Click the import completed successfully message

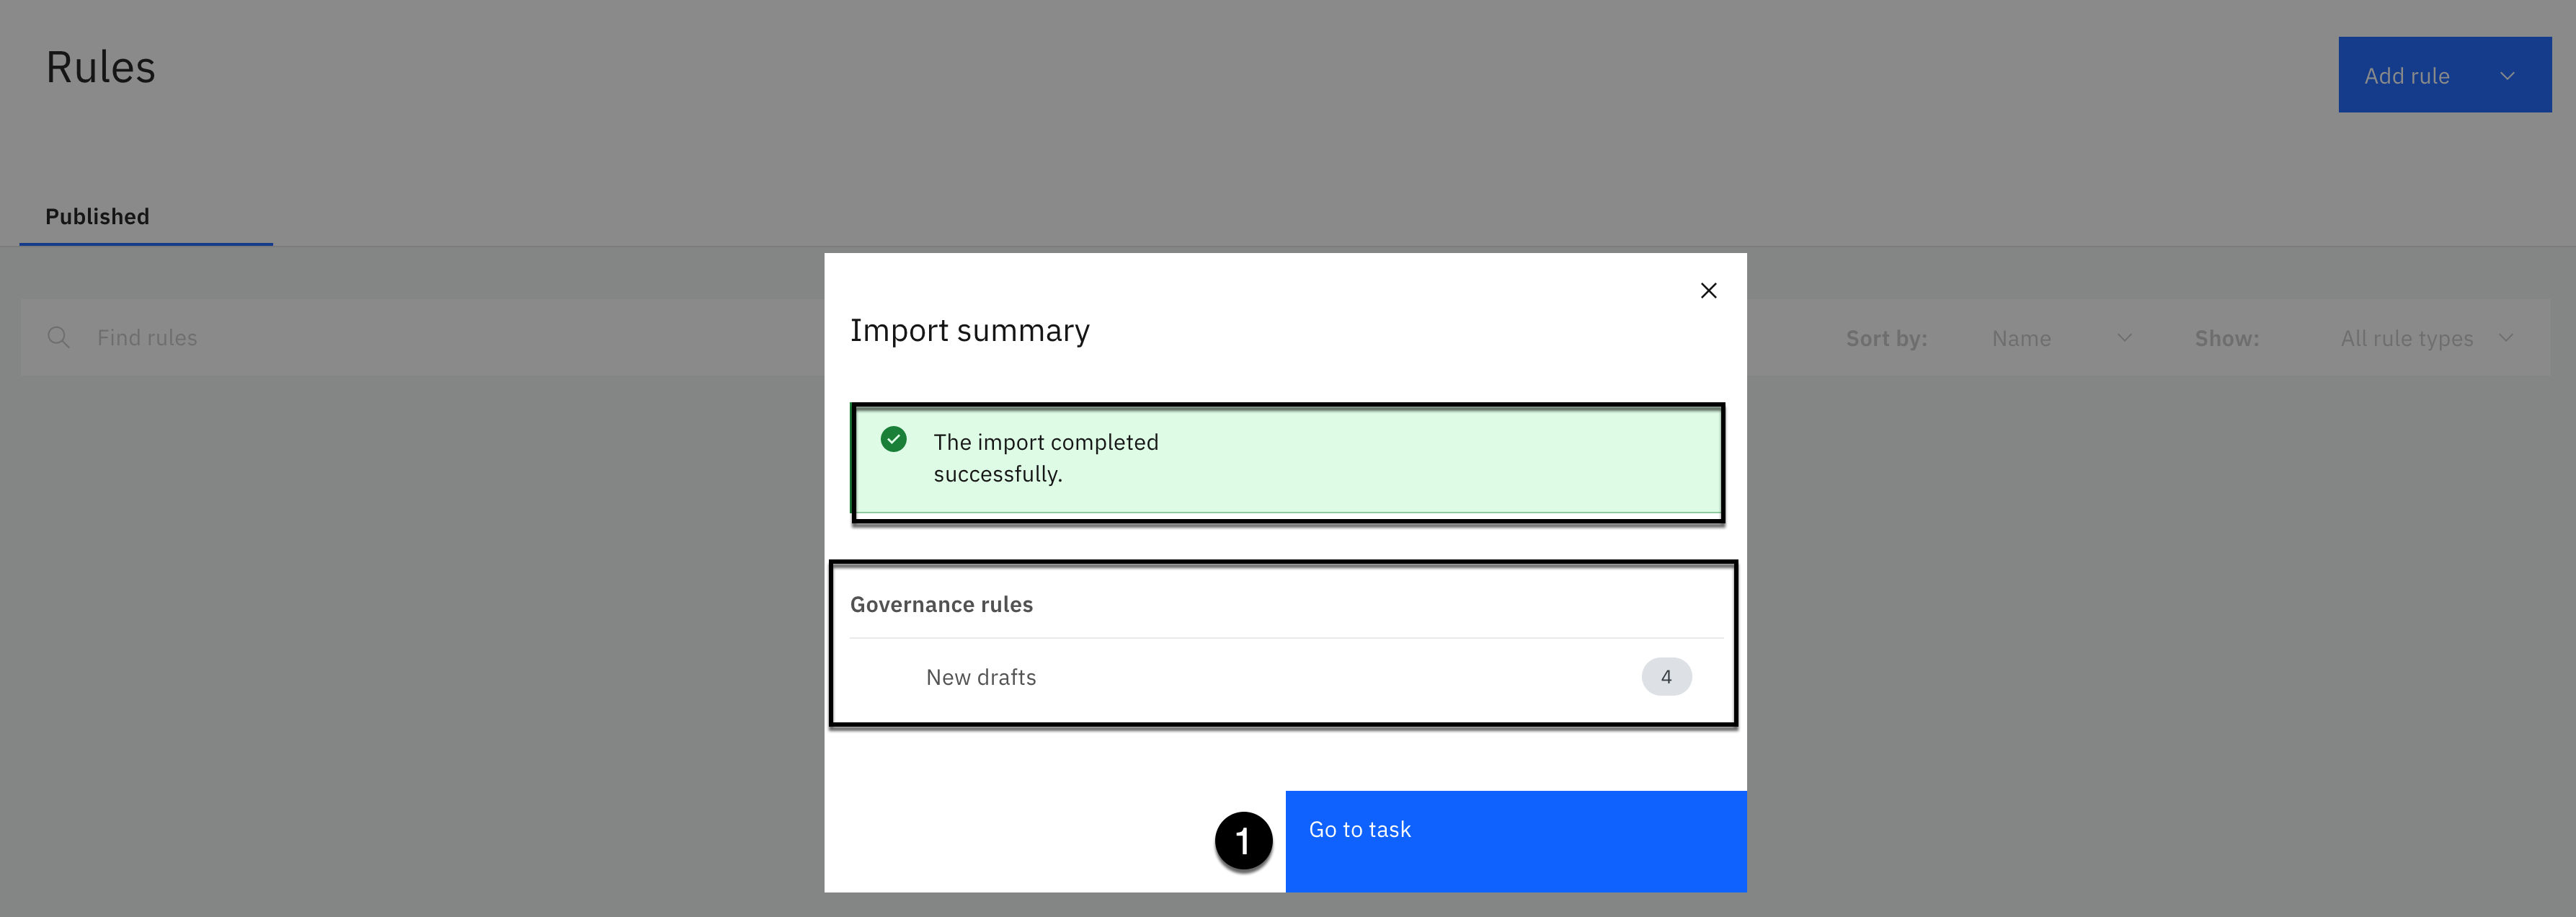click(x=1045, y=458)
